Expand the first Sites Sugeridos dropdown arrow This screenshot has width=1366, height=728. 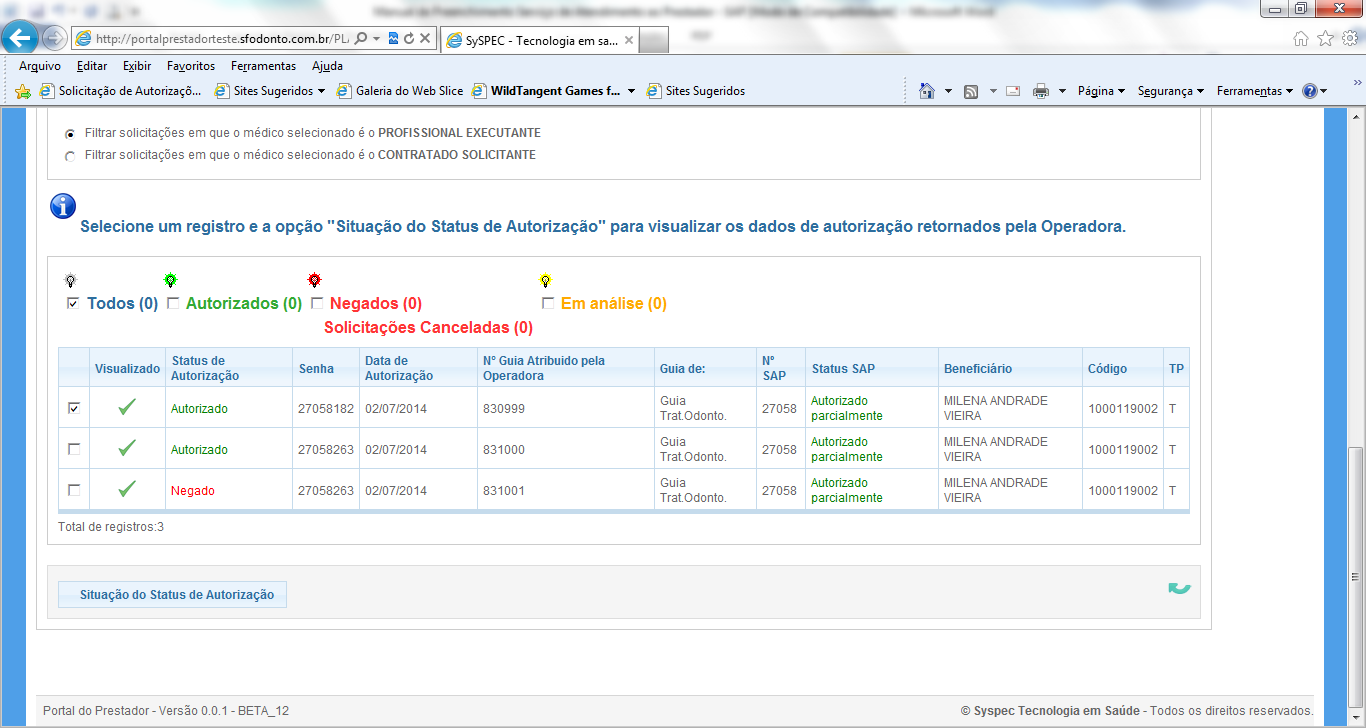point(321,91)
